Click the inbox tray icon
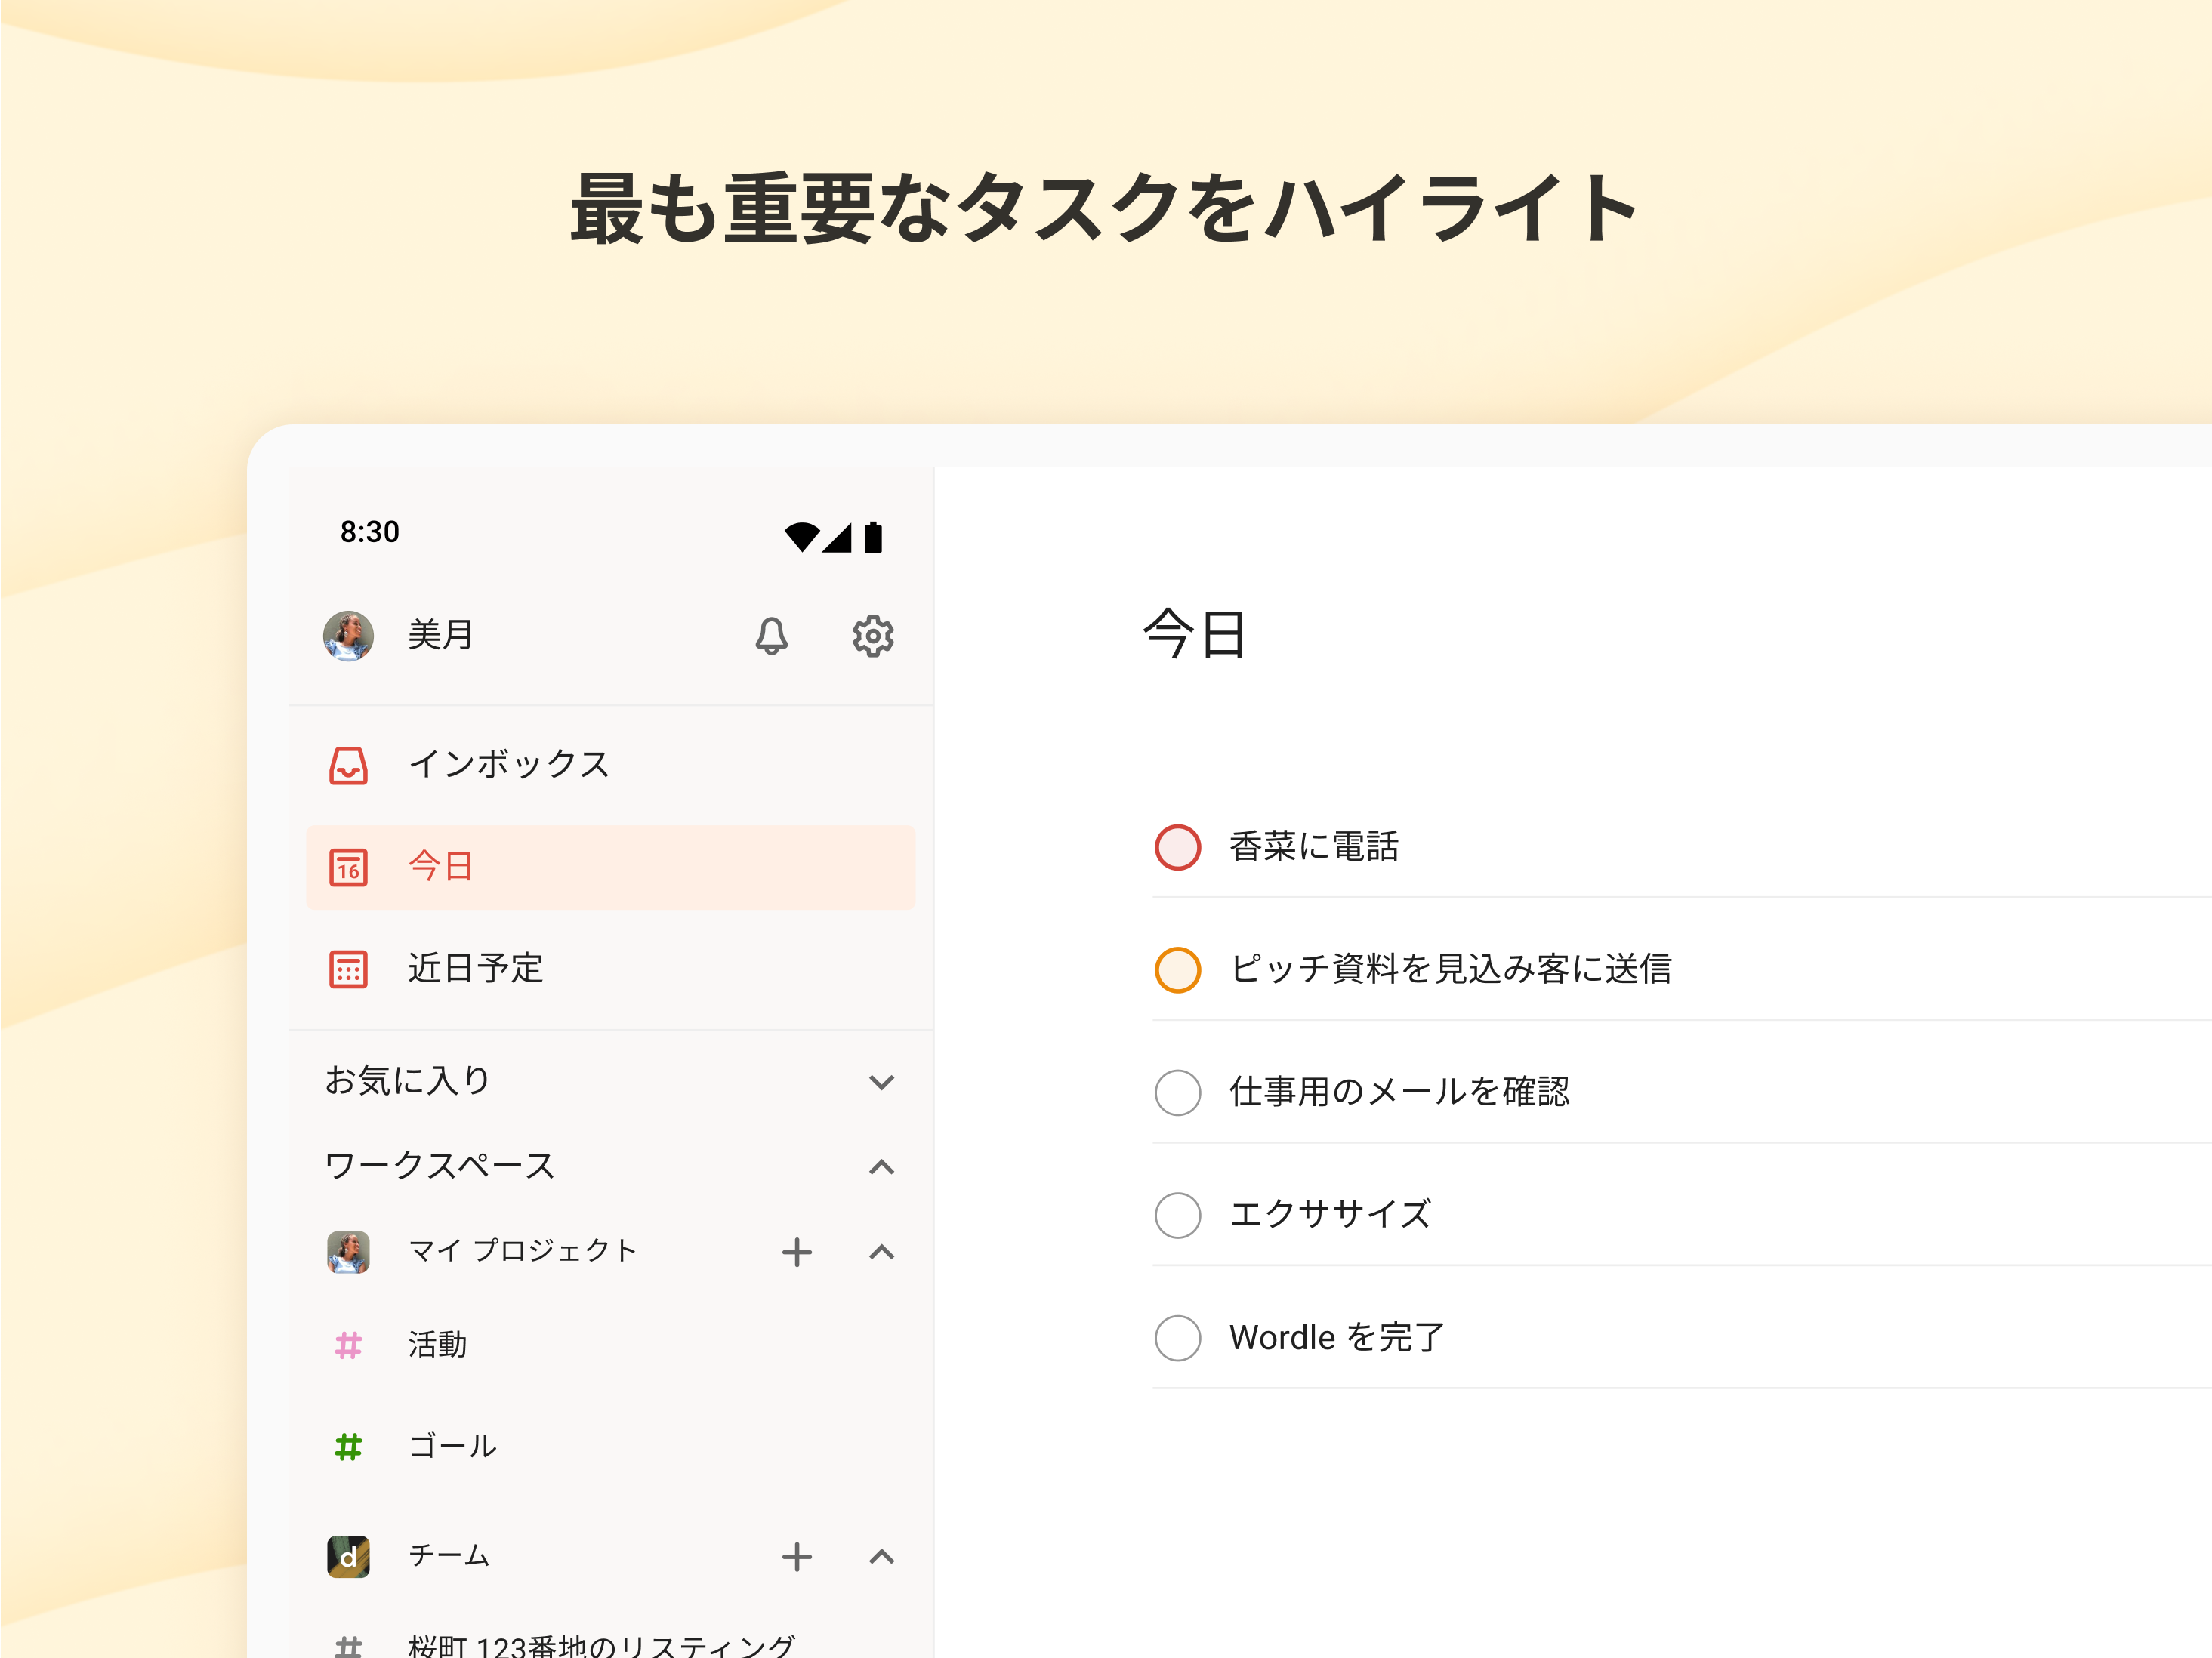The image size is (2212, 1658). pos(348,765)
